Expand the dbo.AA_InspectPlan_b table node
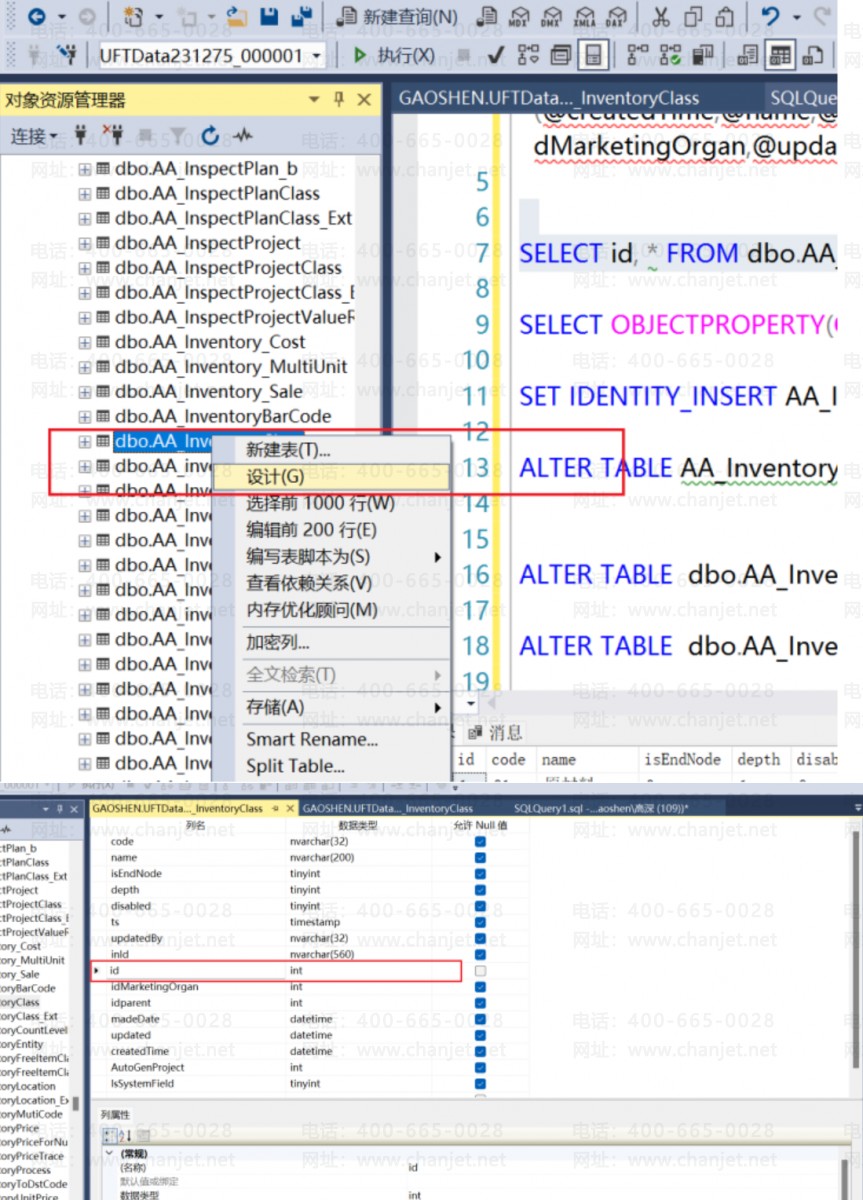 click(x=85, y=169)
